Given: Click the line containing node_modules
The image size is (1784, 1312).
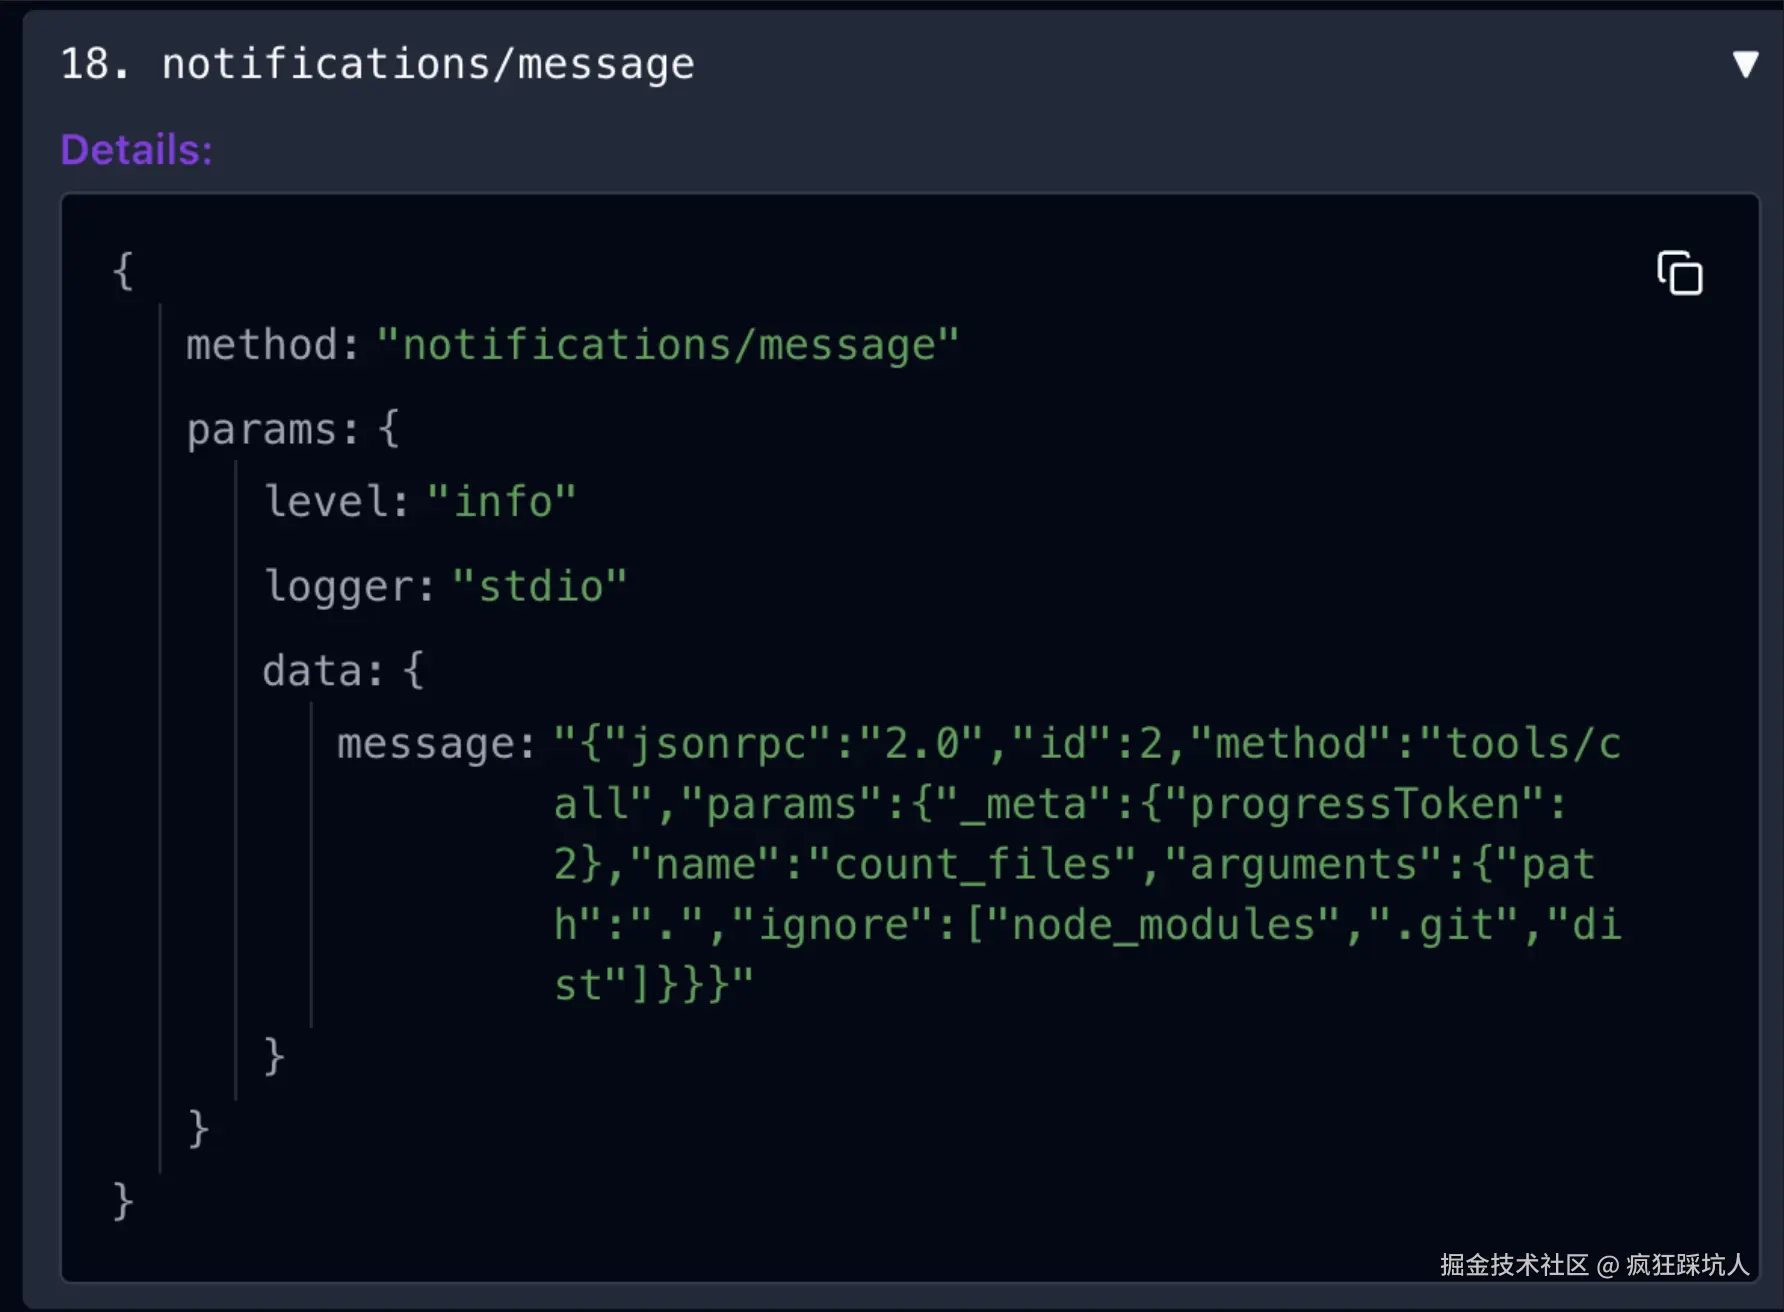Looking at the screenshot, I should [x=1087, y=925].
